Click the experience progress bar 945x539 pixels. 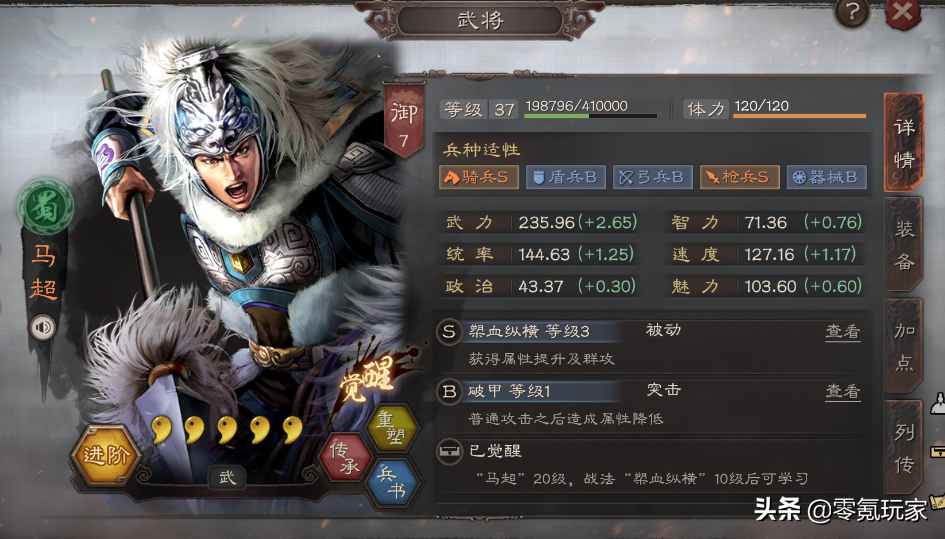click(x=591, y=115)
